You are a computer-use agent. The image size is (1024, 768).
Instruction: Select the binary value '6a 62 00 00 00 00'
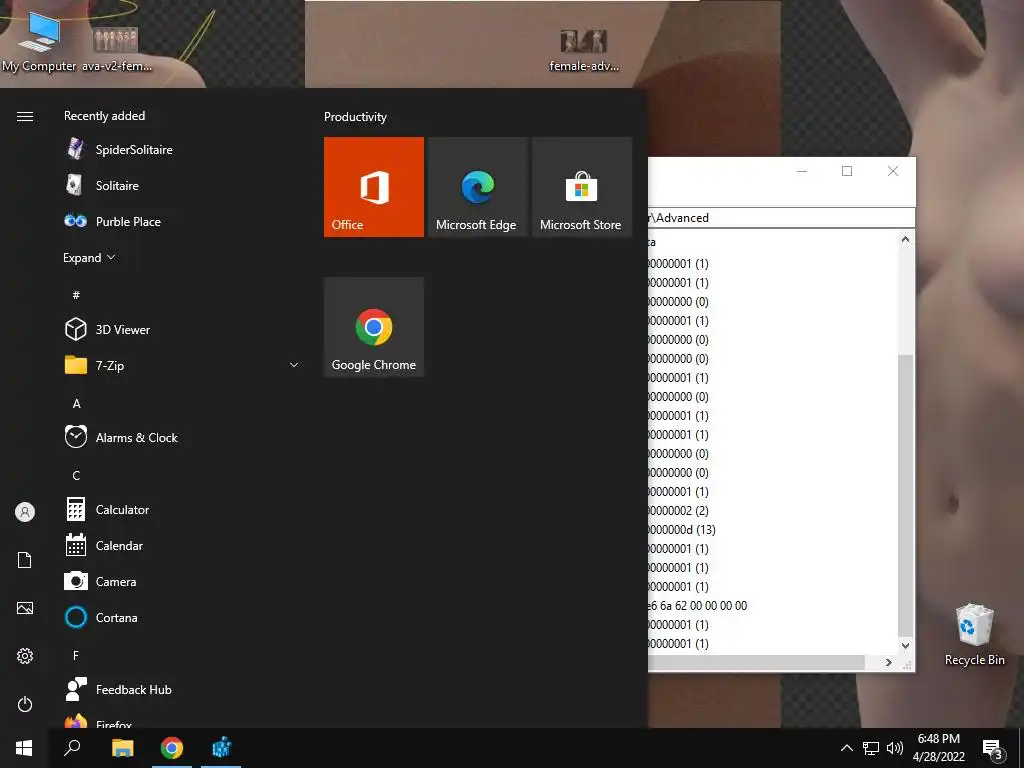(x=697, y=605)
